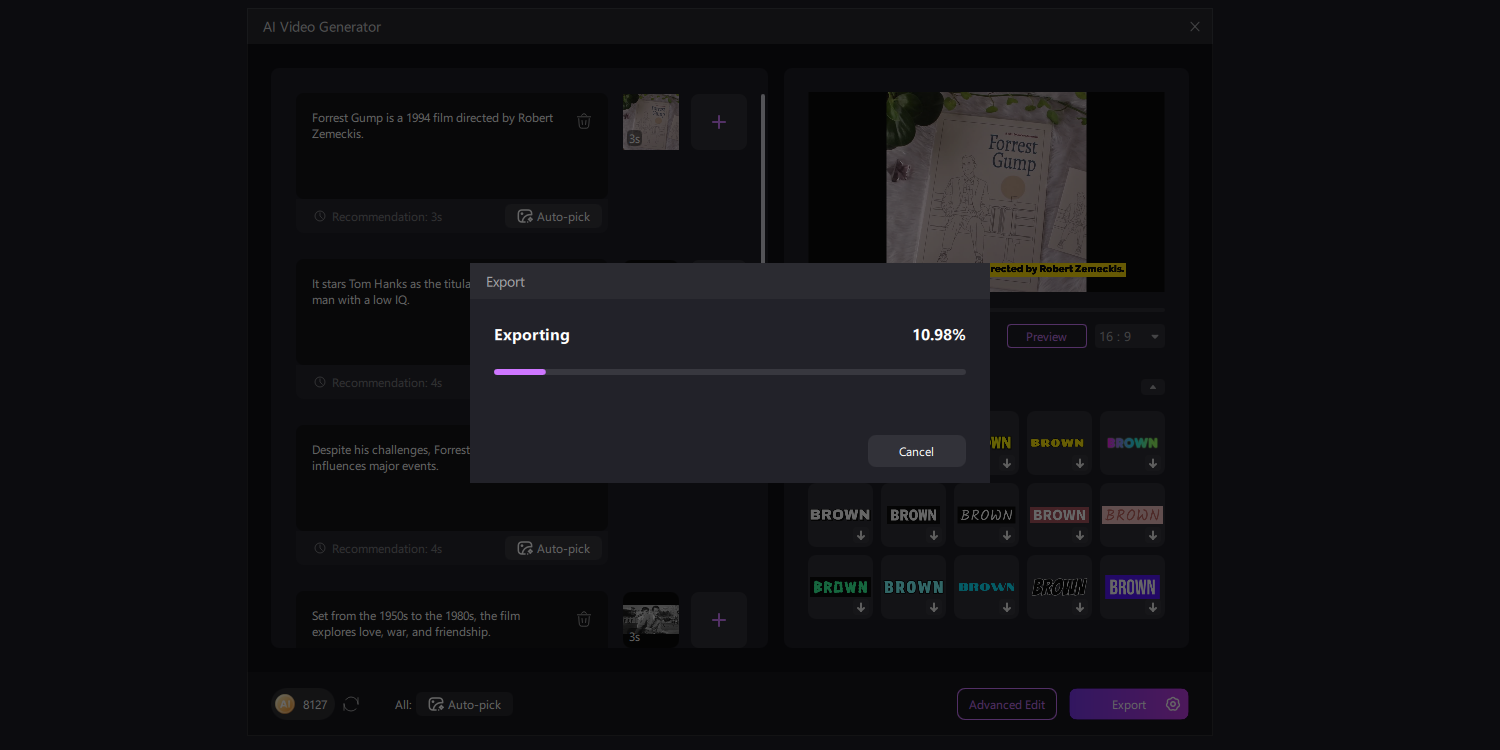
Task: Click the 10.98% export percentage text
Action: tap(938, 335)
